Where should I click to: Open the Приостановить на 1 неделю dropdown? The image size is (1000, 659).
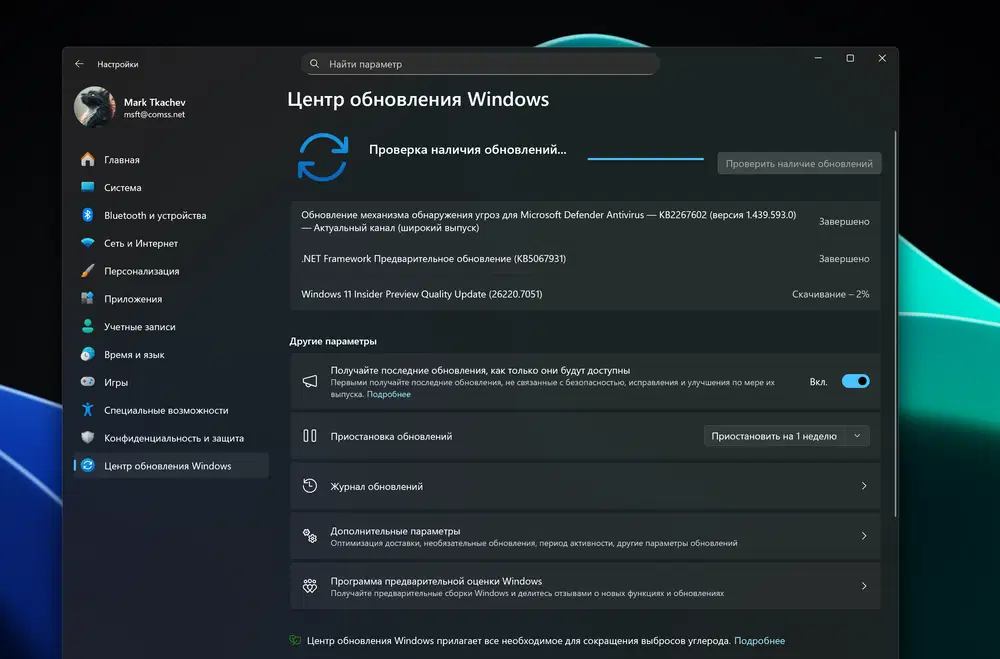pyautogui.click(x=787, y=435)
